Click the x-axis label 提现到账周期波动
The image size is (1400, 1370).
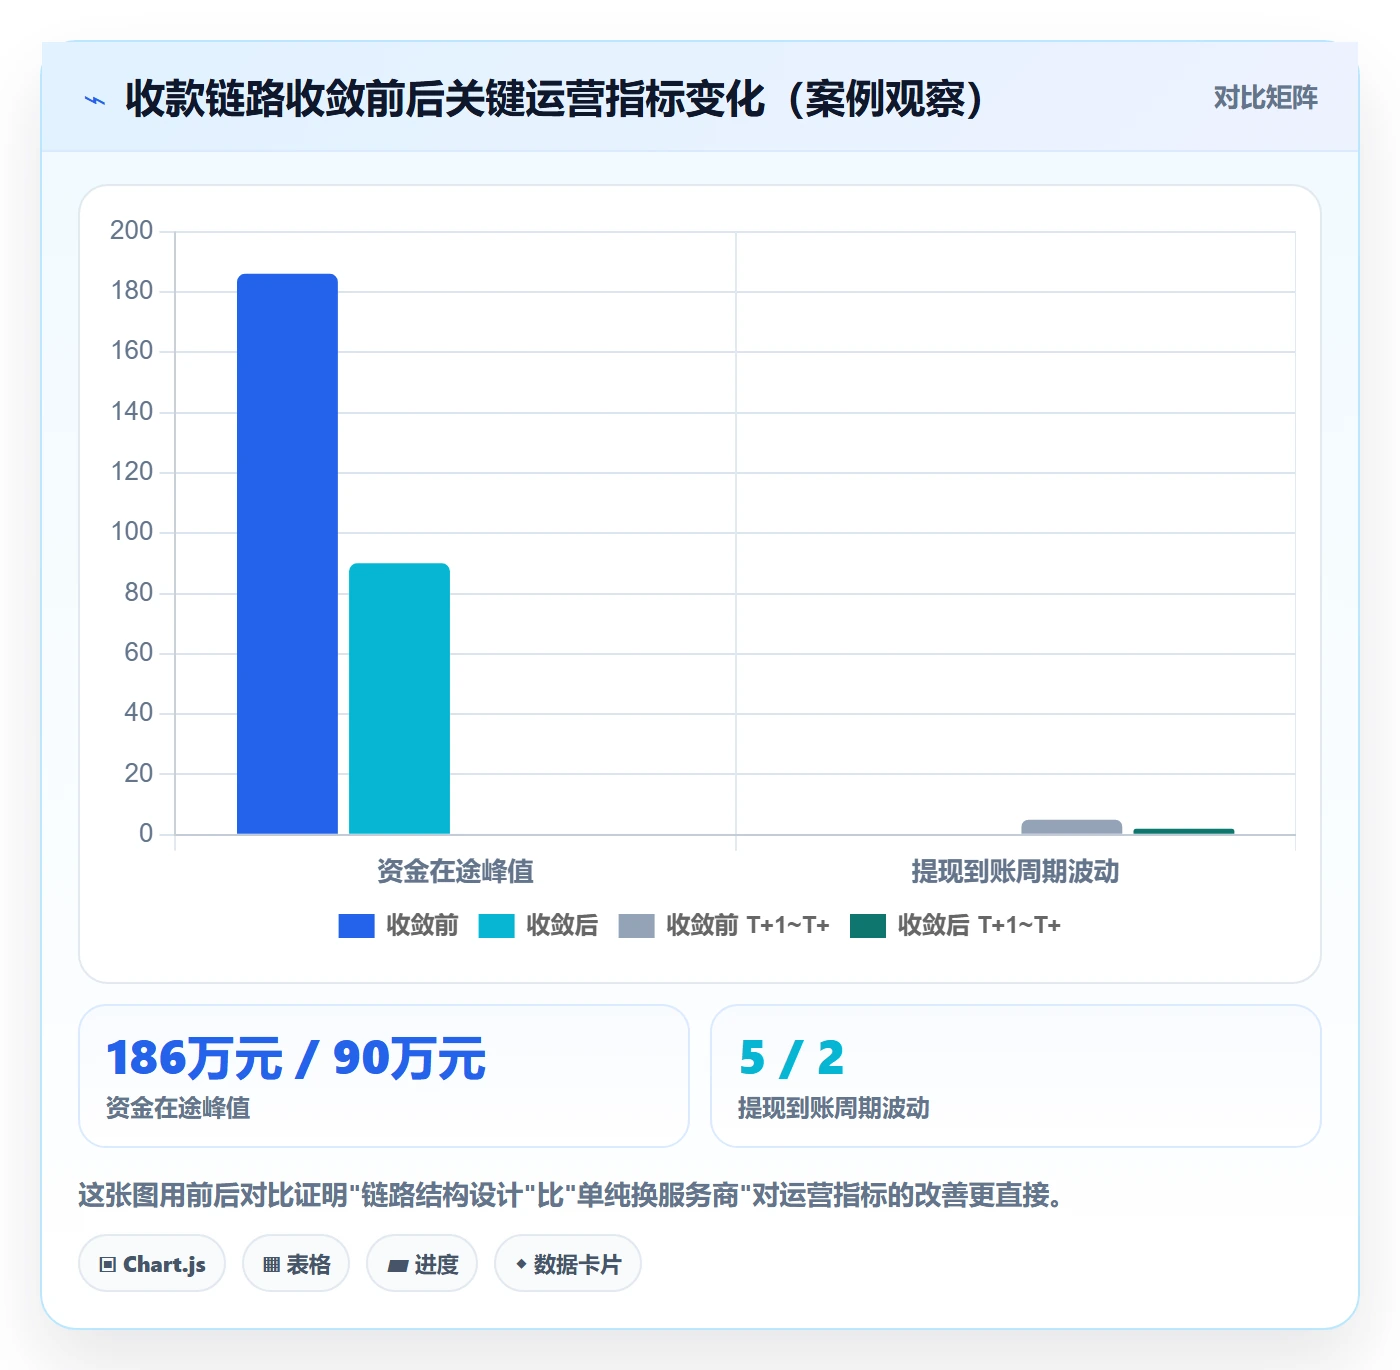click(1015, 871)
